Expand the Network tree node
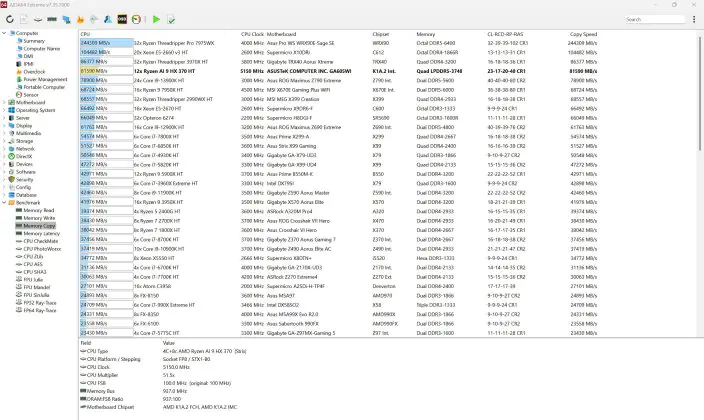This screenshot has height=420, width=704. (4, 149)
